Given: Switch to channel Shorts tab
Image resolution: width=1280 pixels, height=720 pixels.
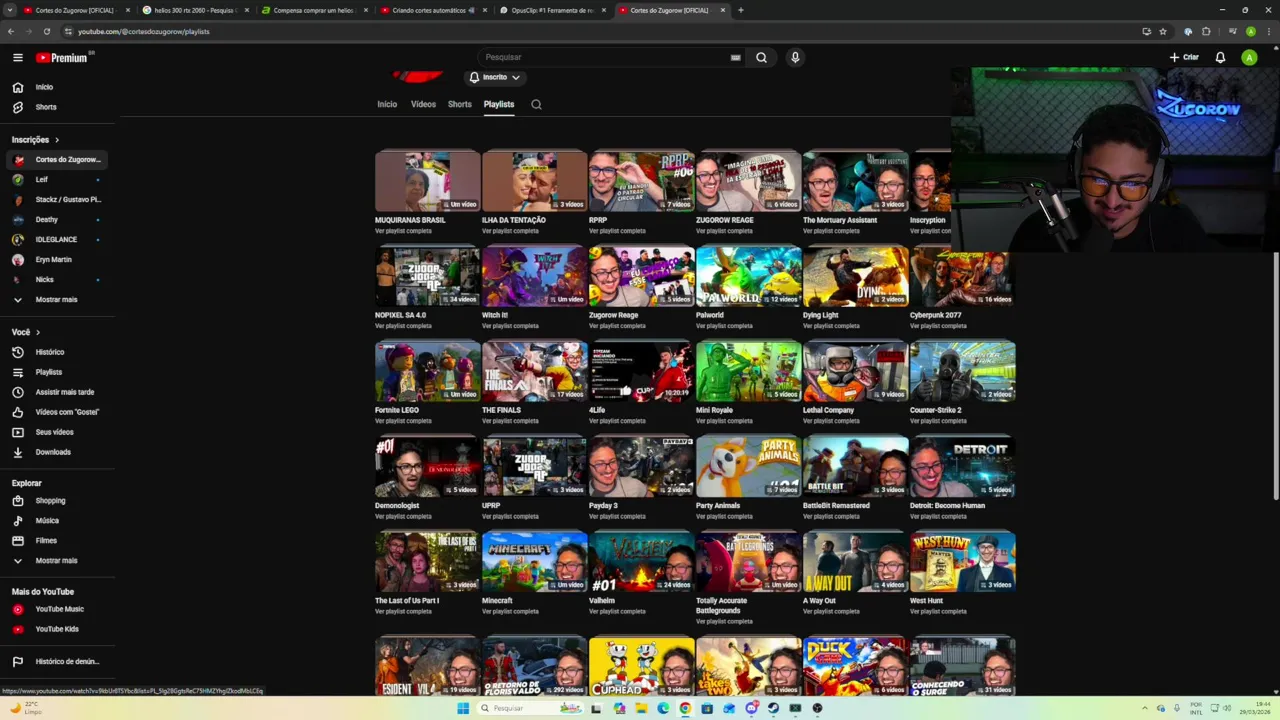Looking at the screenshot, I should coord(460,104).
